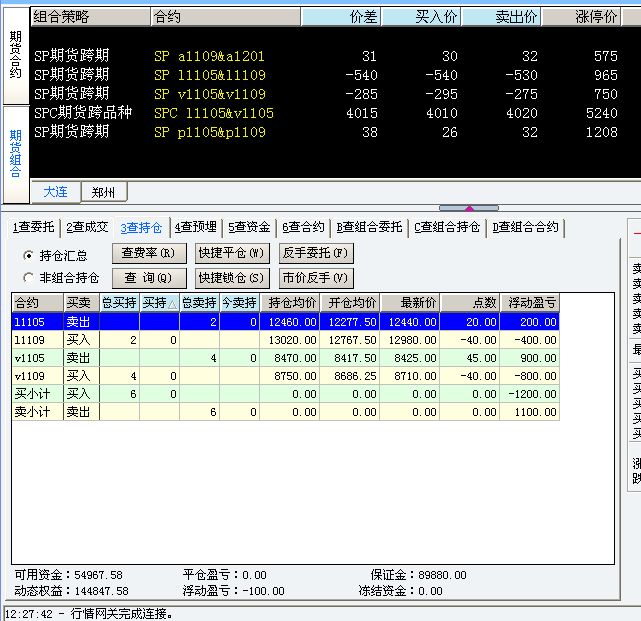
Task: Click the 组合策略 column header
Action: click(90, 17)
